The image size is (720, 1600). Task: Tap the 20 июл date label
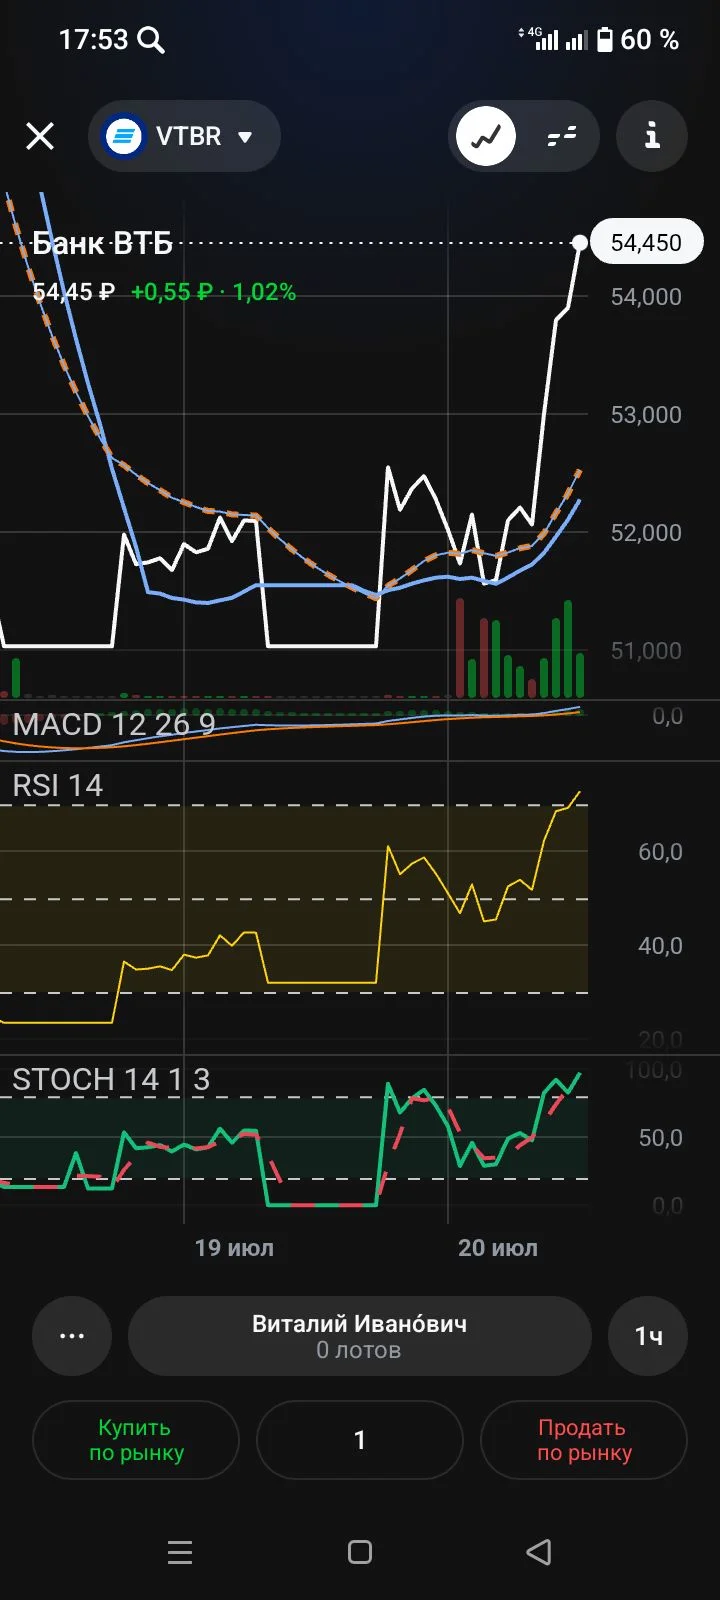(498, 1248)
